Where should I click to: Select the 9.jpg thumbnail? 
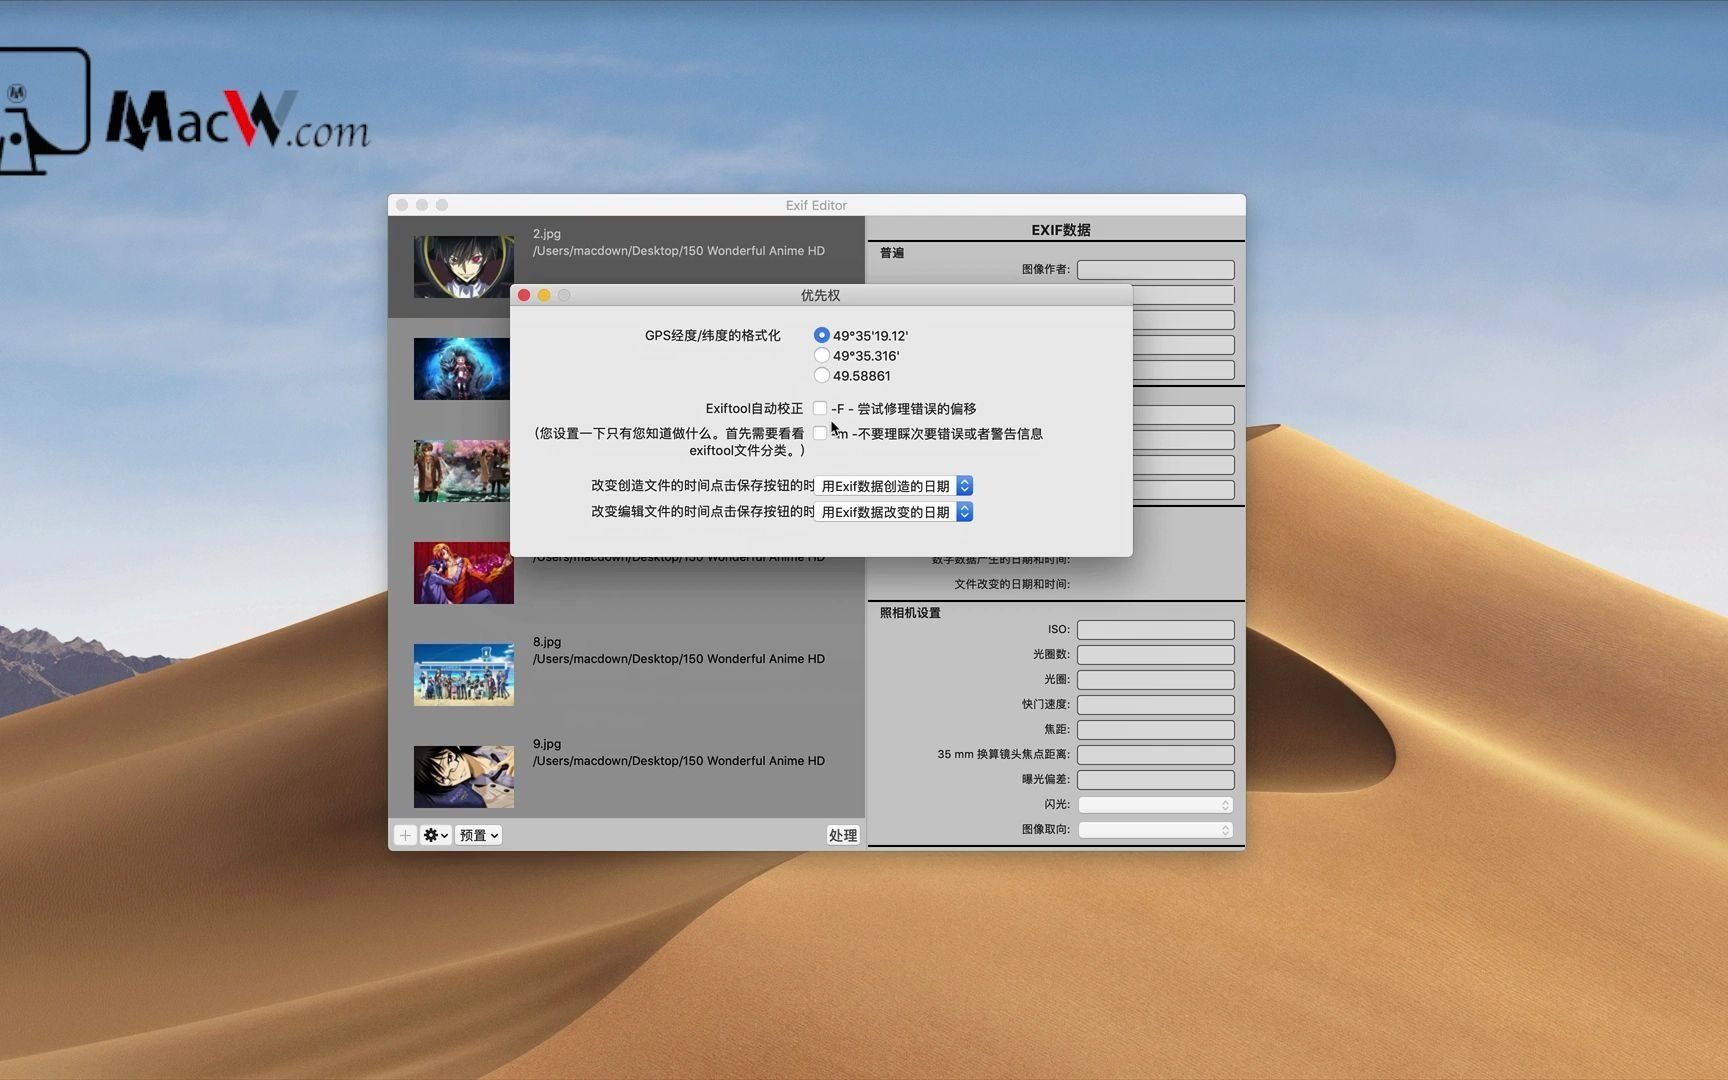tap(464, 777)
